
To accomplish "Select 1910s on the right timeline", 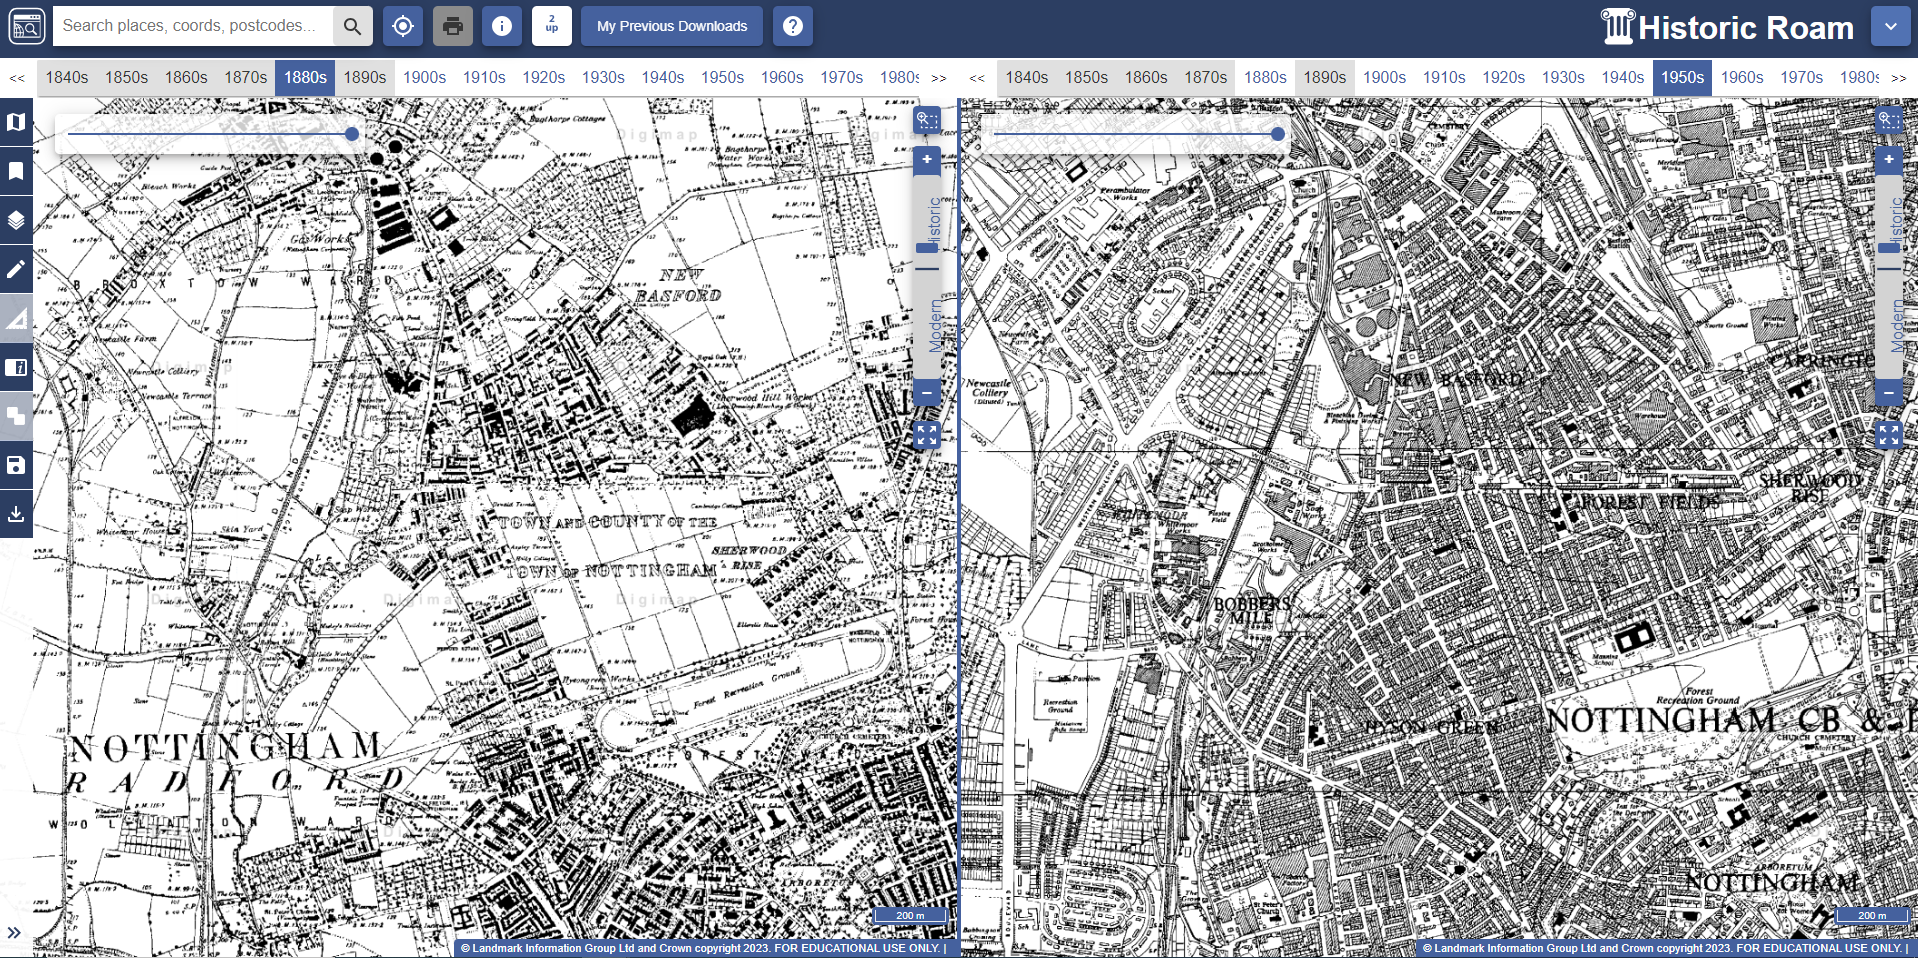I will point(1444,77).
